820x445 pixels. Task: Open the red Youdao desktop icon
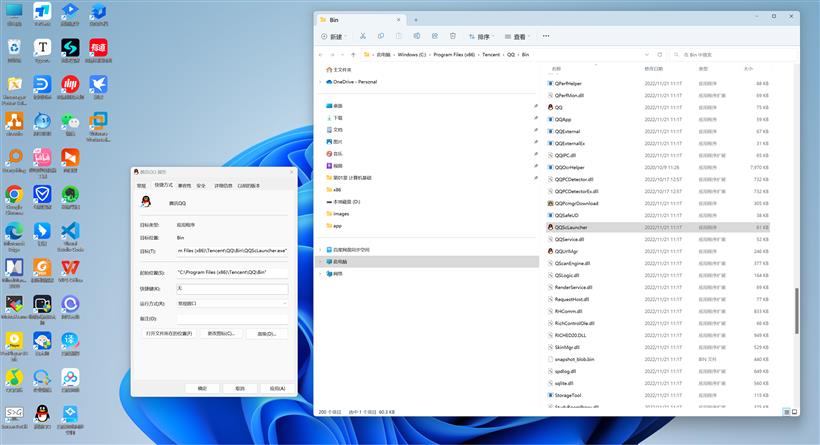(x=98, y=48)
